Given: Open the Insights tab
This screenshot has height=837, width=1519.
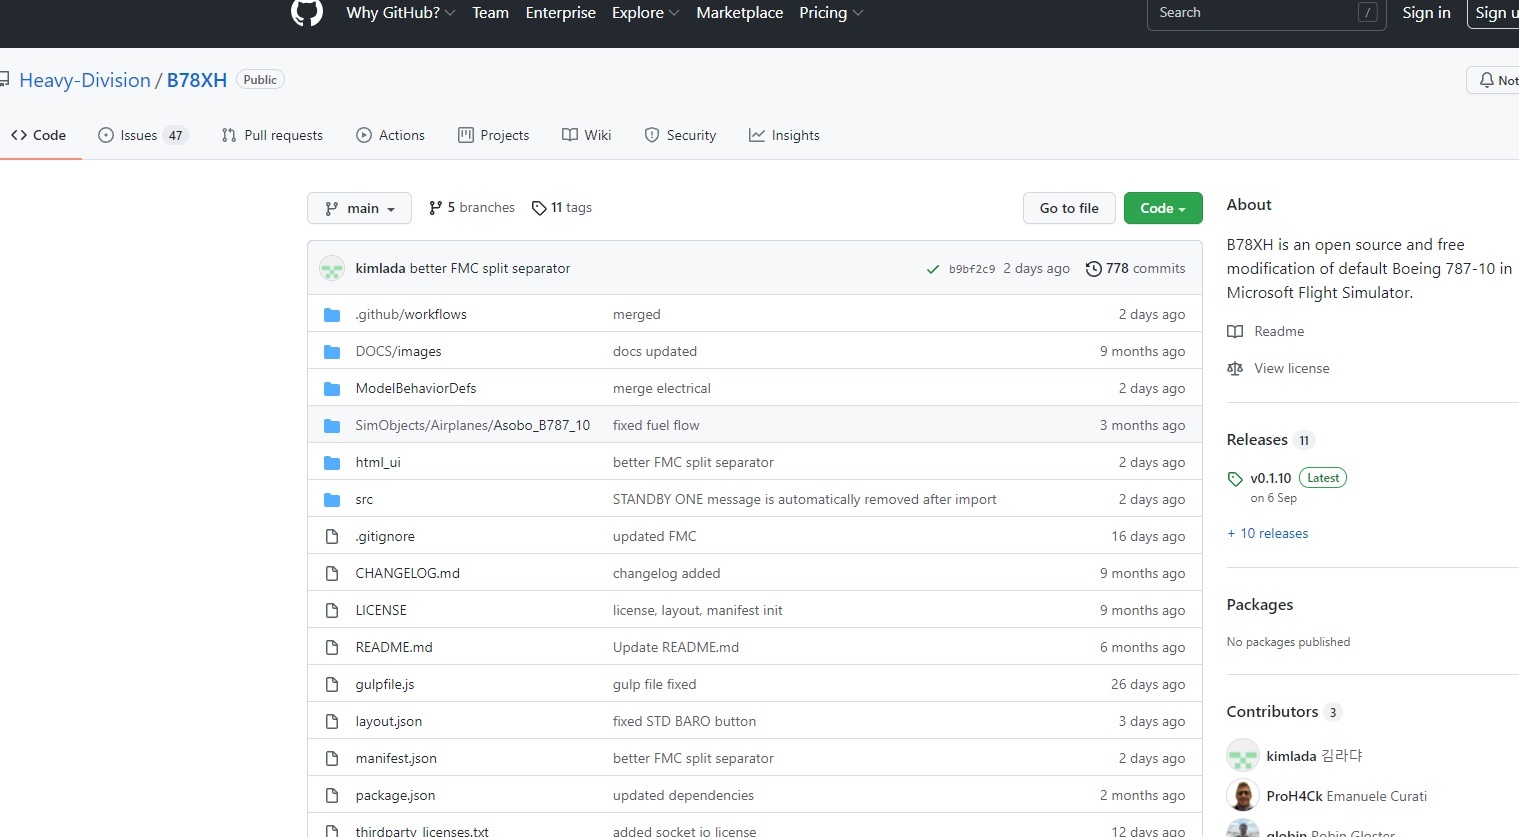Looking at the screenshot, I should tap(784, 135).
